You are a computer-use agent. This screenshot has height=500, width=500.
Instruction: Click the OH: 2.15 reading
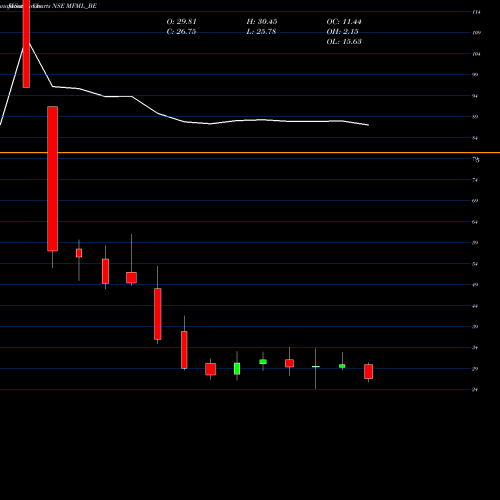point(342,32)
